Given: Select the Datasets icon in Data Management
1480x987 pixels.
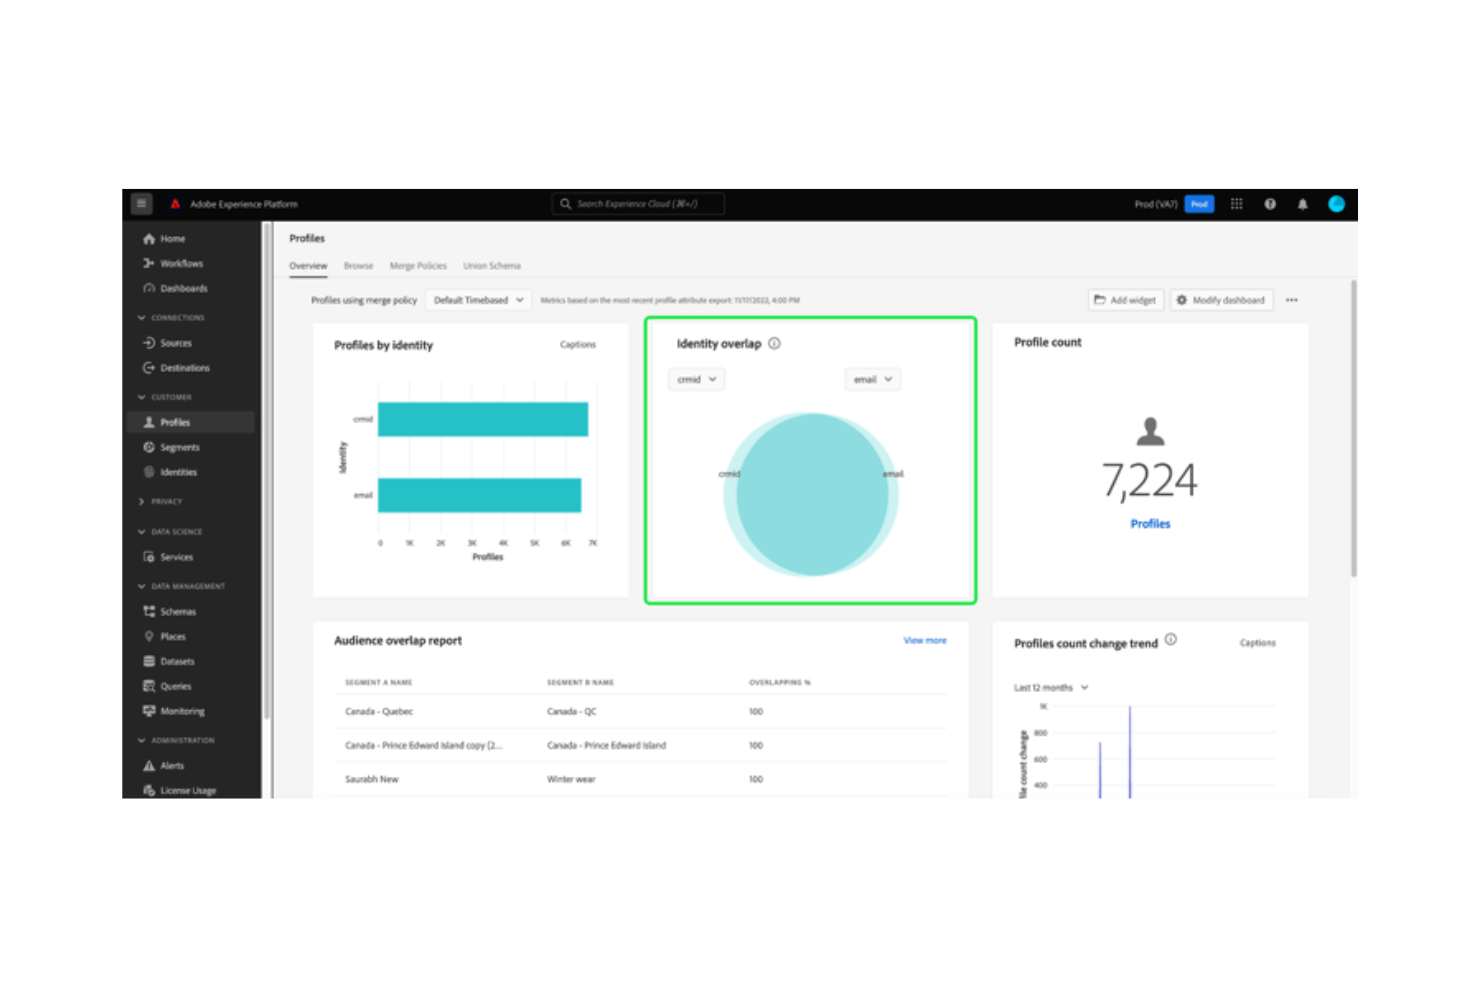Looking at the screenshot, I should pos(148,661).
